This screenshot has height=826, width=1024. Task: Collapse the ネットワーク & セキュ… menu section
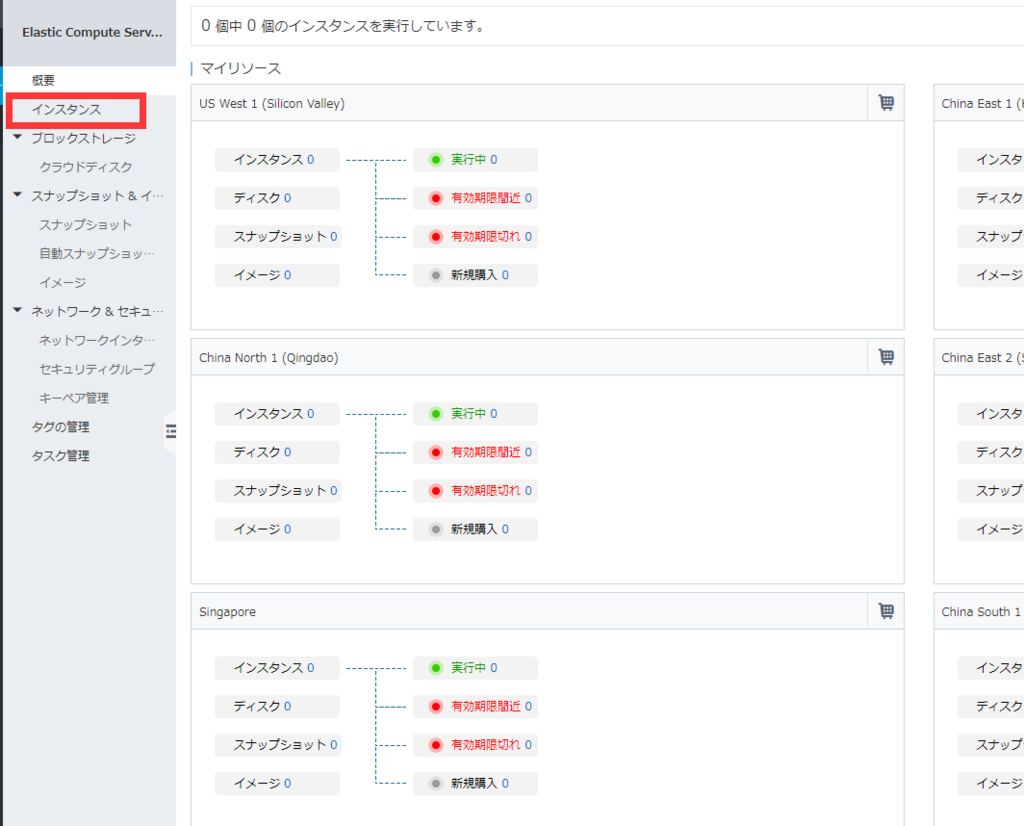tap(18, 310)
